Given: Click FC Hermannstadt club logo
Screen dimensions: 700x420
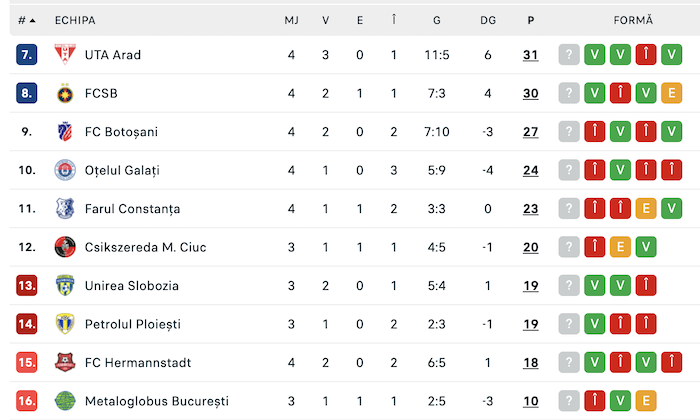Looking at the screenshot, I should [65, 363].
